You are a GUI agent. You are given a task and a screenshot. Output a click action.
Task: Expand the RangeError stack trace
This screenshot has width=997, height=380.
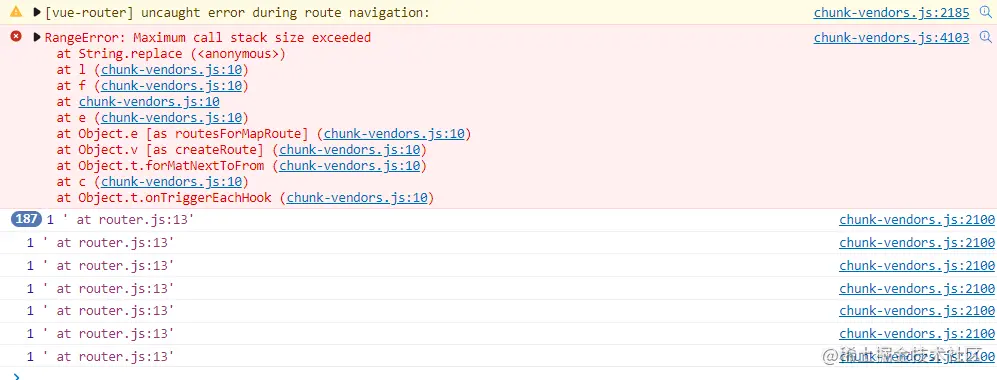pos(37,37)
